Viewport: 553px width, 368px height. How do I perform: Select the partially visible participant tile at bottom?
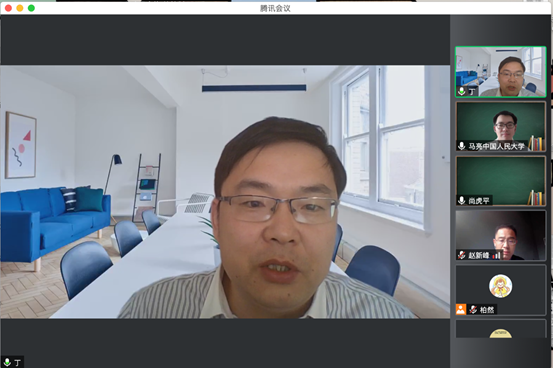tap(500, 329)
